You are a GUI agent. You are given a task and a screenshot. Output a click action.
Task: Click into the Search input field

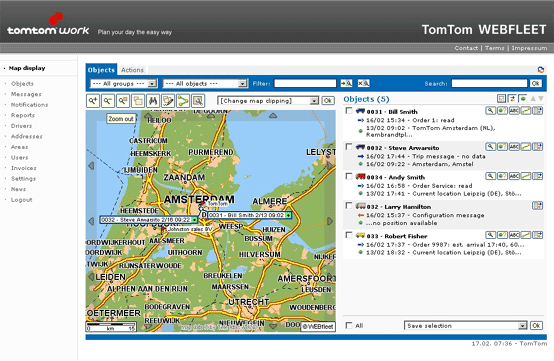point(489,83)
